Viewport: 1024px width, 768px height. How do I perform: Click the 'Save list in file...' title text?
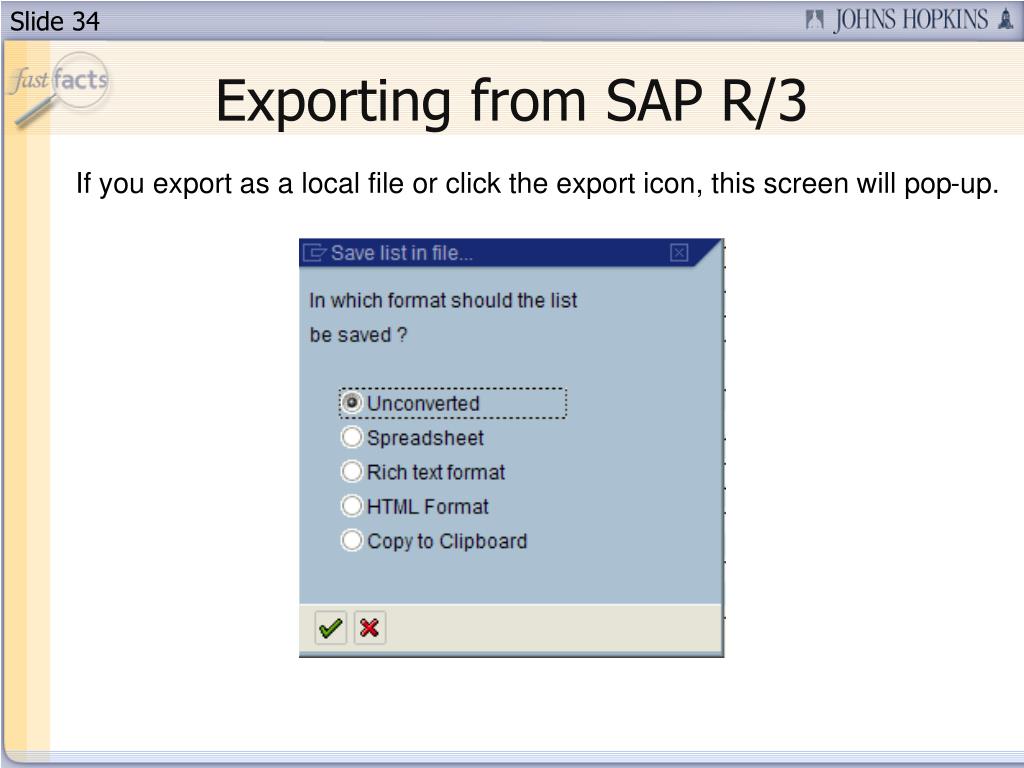pos(402,253)
